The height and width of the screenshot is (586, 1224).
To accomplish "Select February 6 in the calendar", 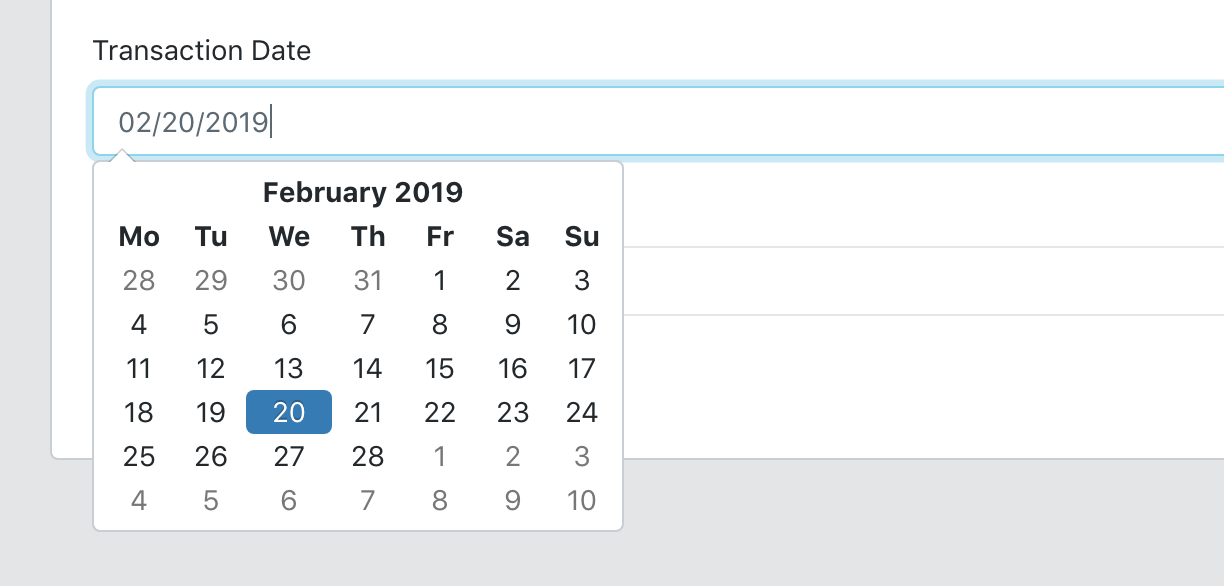I will tap(289, 324).
